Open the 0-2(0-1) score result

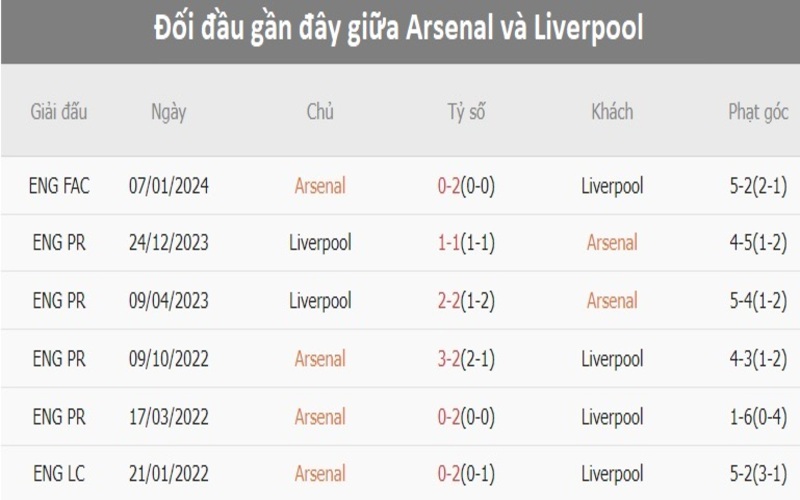tap(467, 474)
